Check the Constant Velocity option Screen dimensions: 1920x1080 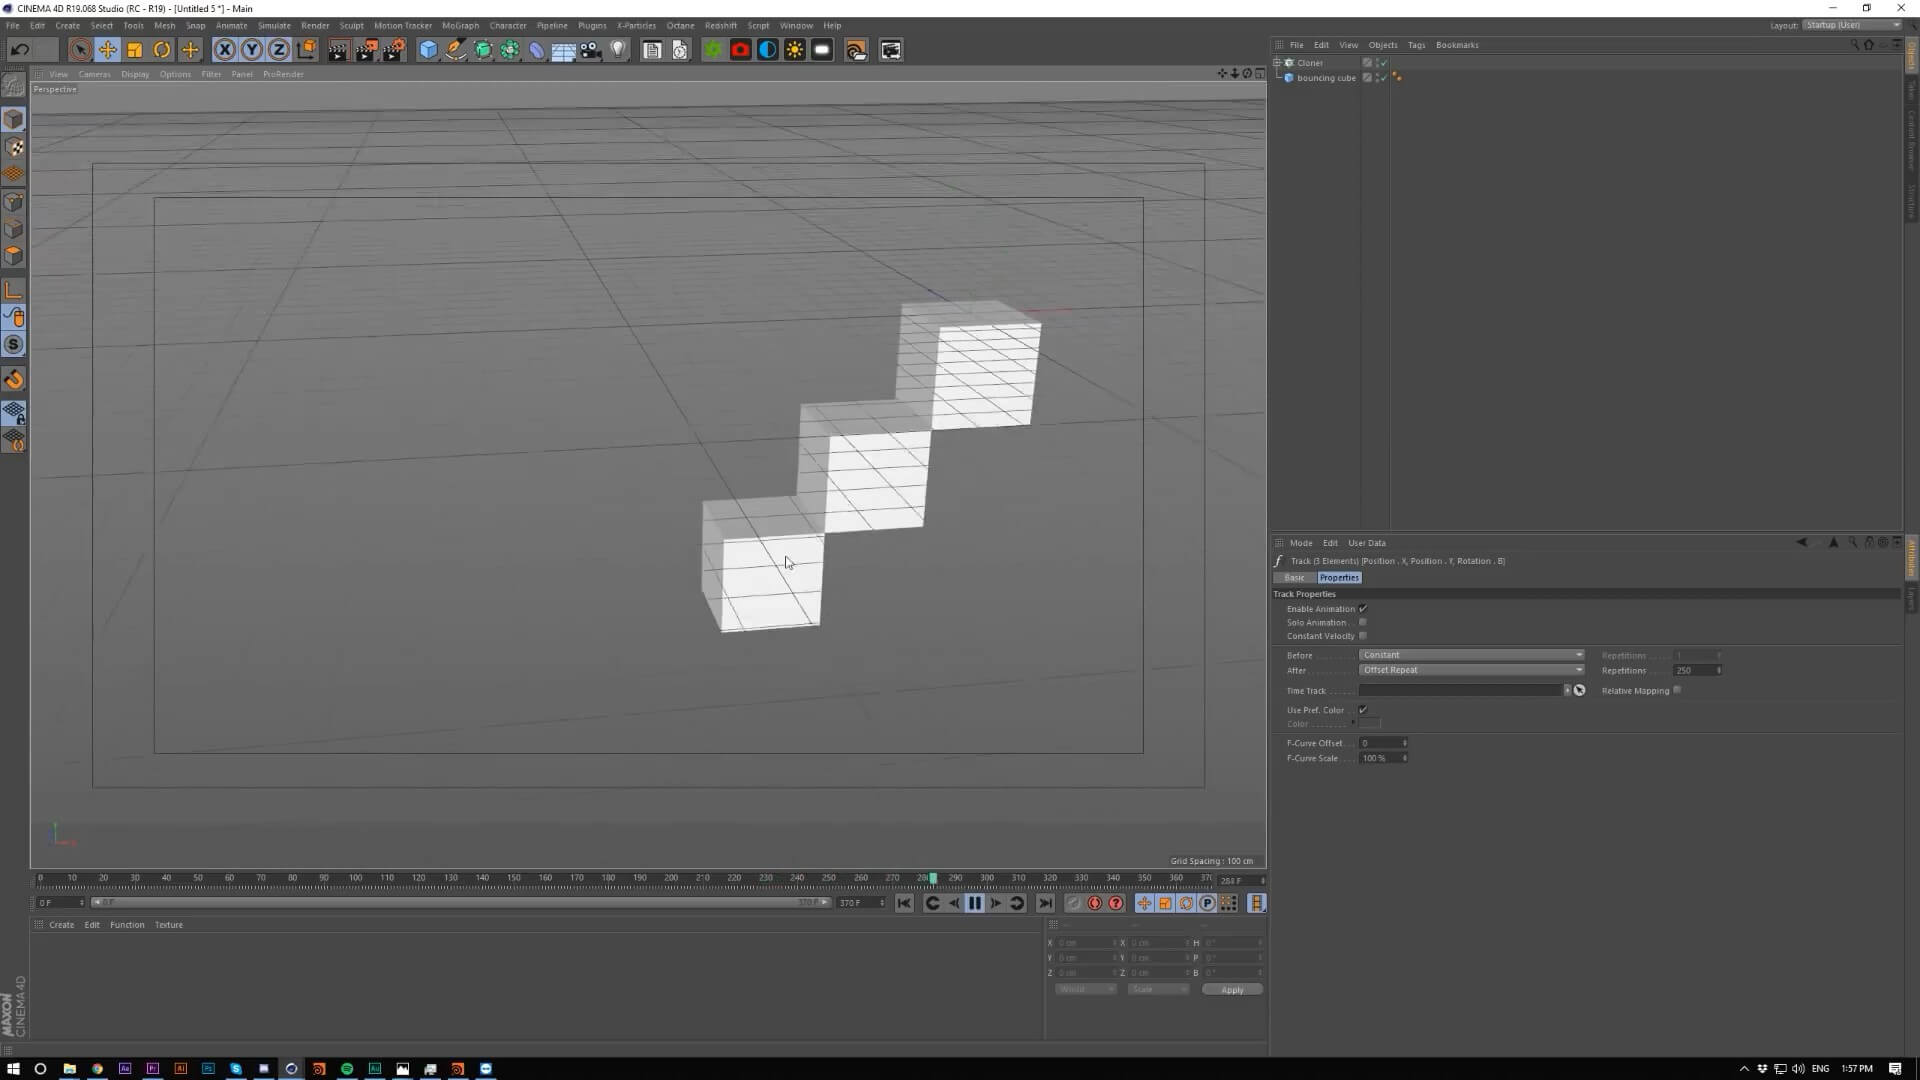point(1363,636)
